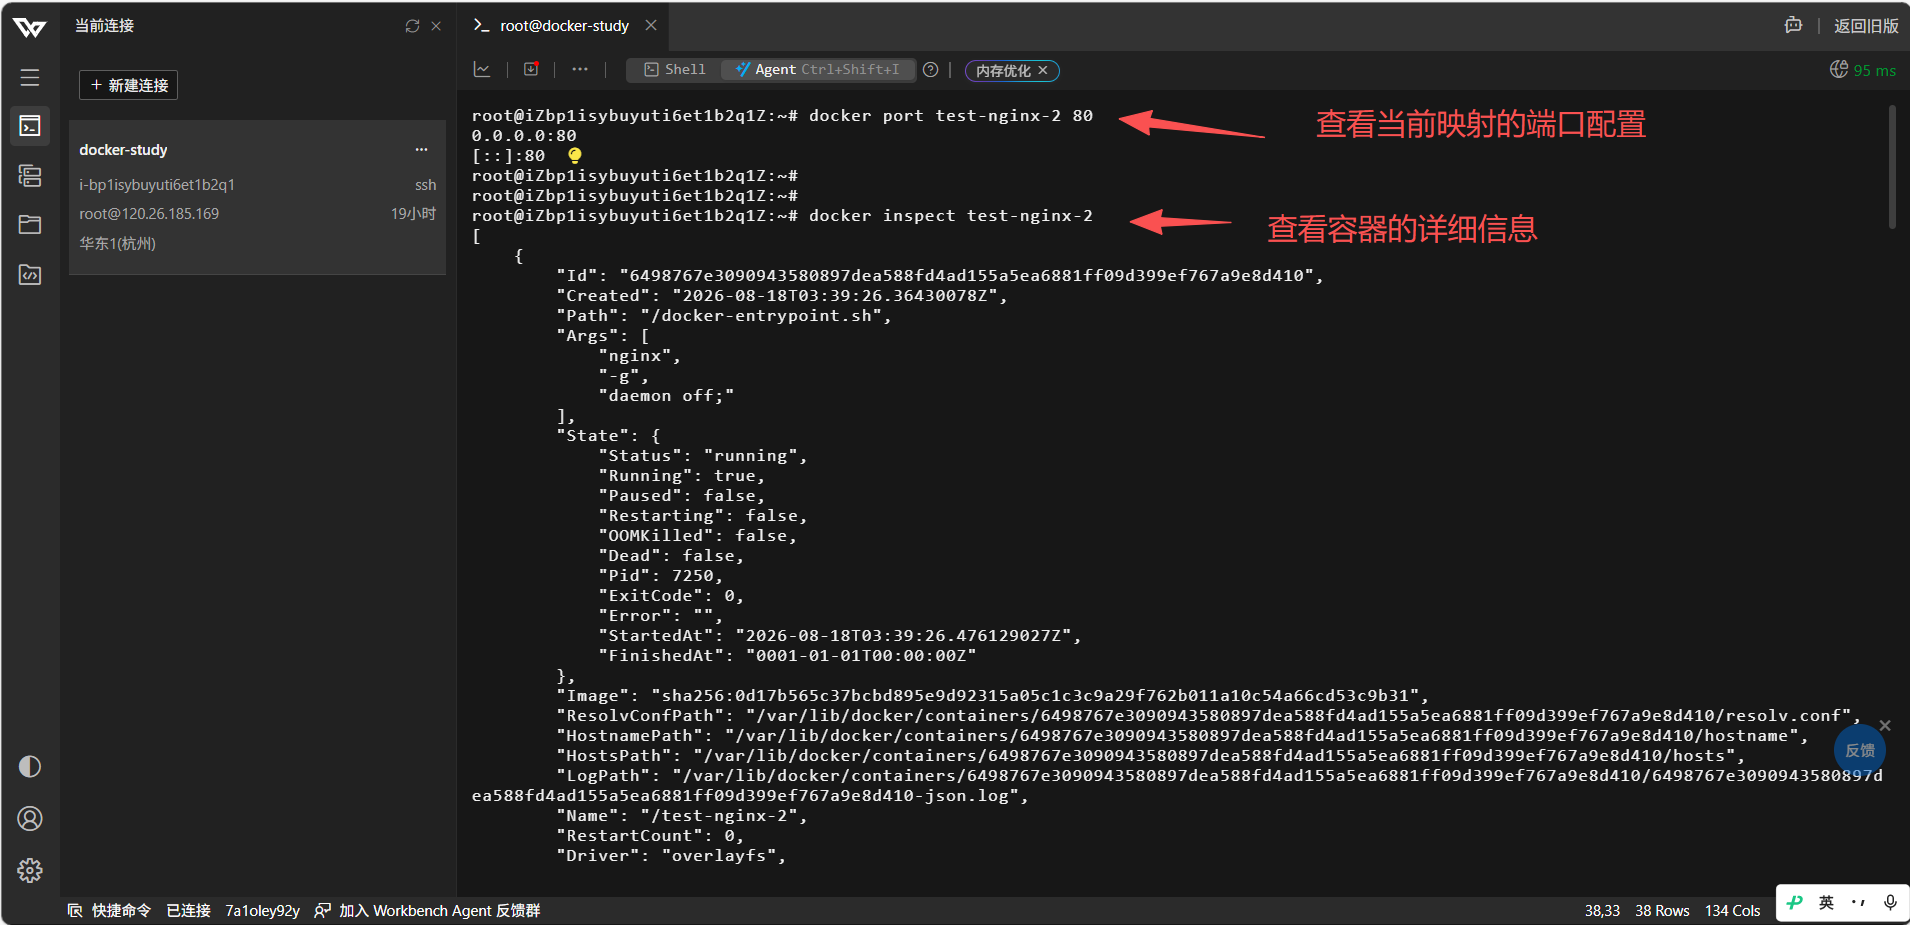Screen dimensions: 1910x925
Task: Open the settings gear icon
Action: pos(30,870)
